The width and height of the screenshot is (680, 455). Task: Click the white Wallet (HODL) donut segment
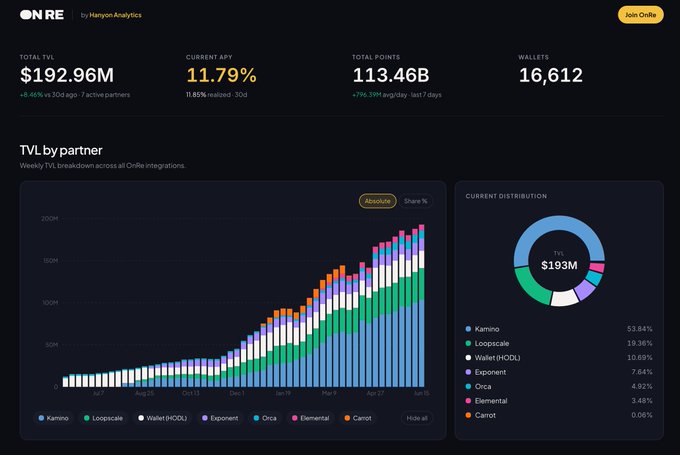(564, 298)
